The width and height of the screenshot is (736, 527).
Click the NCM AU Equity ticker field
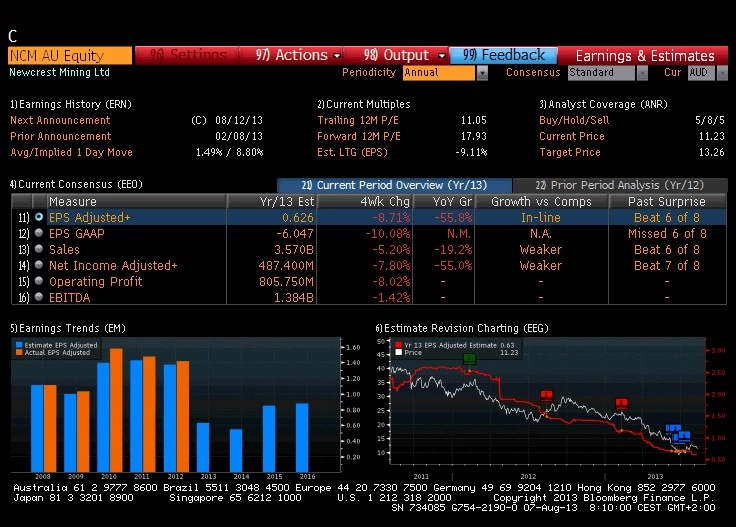click(70, 55)
